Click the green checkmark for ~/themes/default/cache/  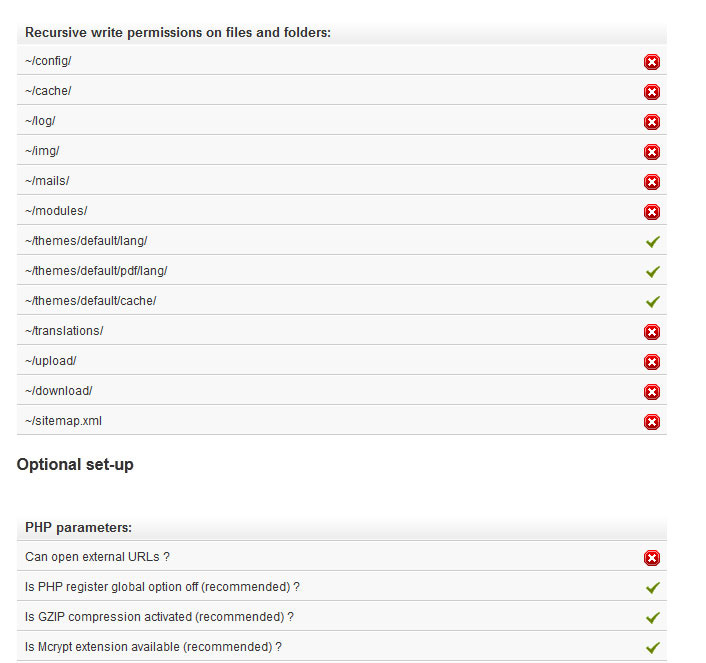(x=653, y=301)
